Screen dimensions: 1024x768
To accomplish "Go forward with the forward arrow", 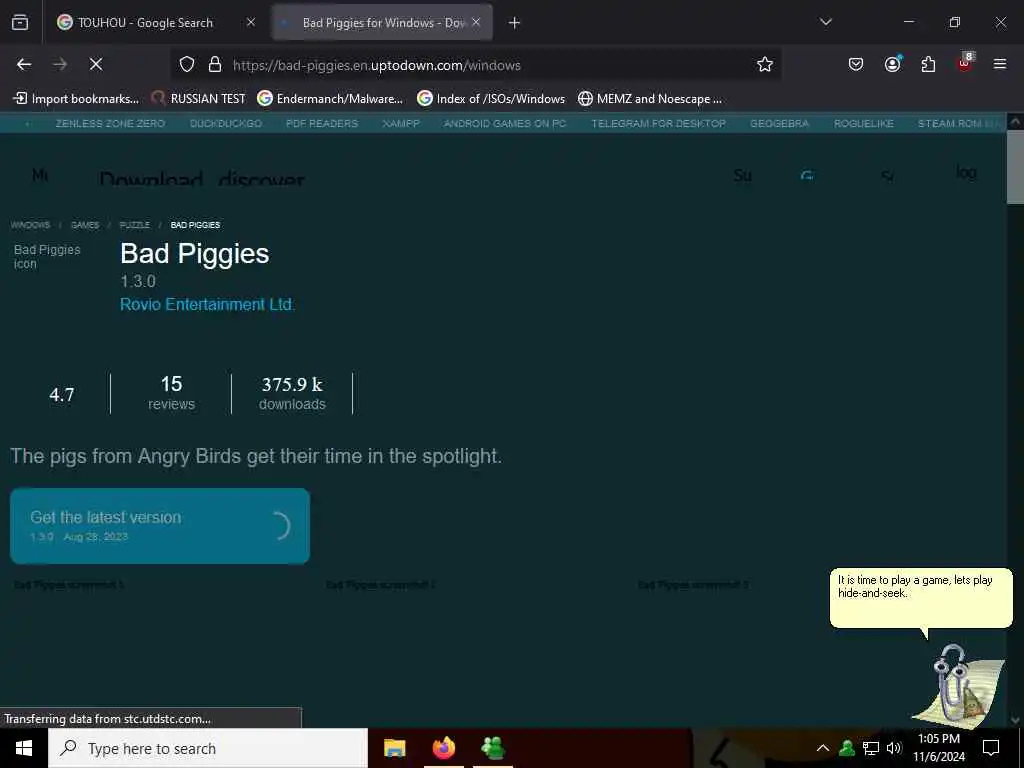I will tap(60, 65).
